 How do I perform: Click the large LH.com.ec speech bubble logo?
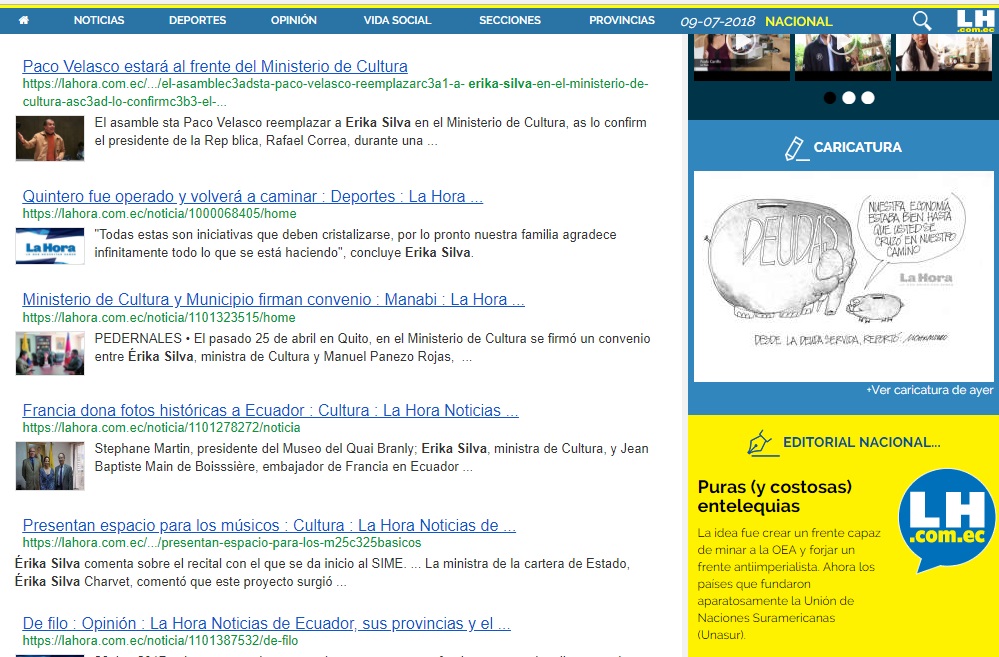[946, 521]
